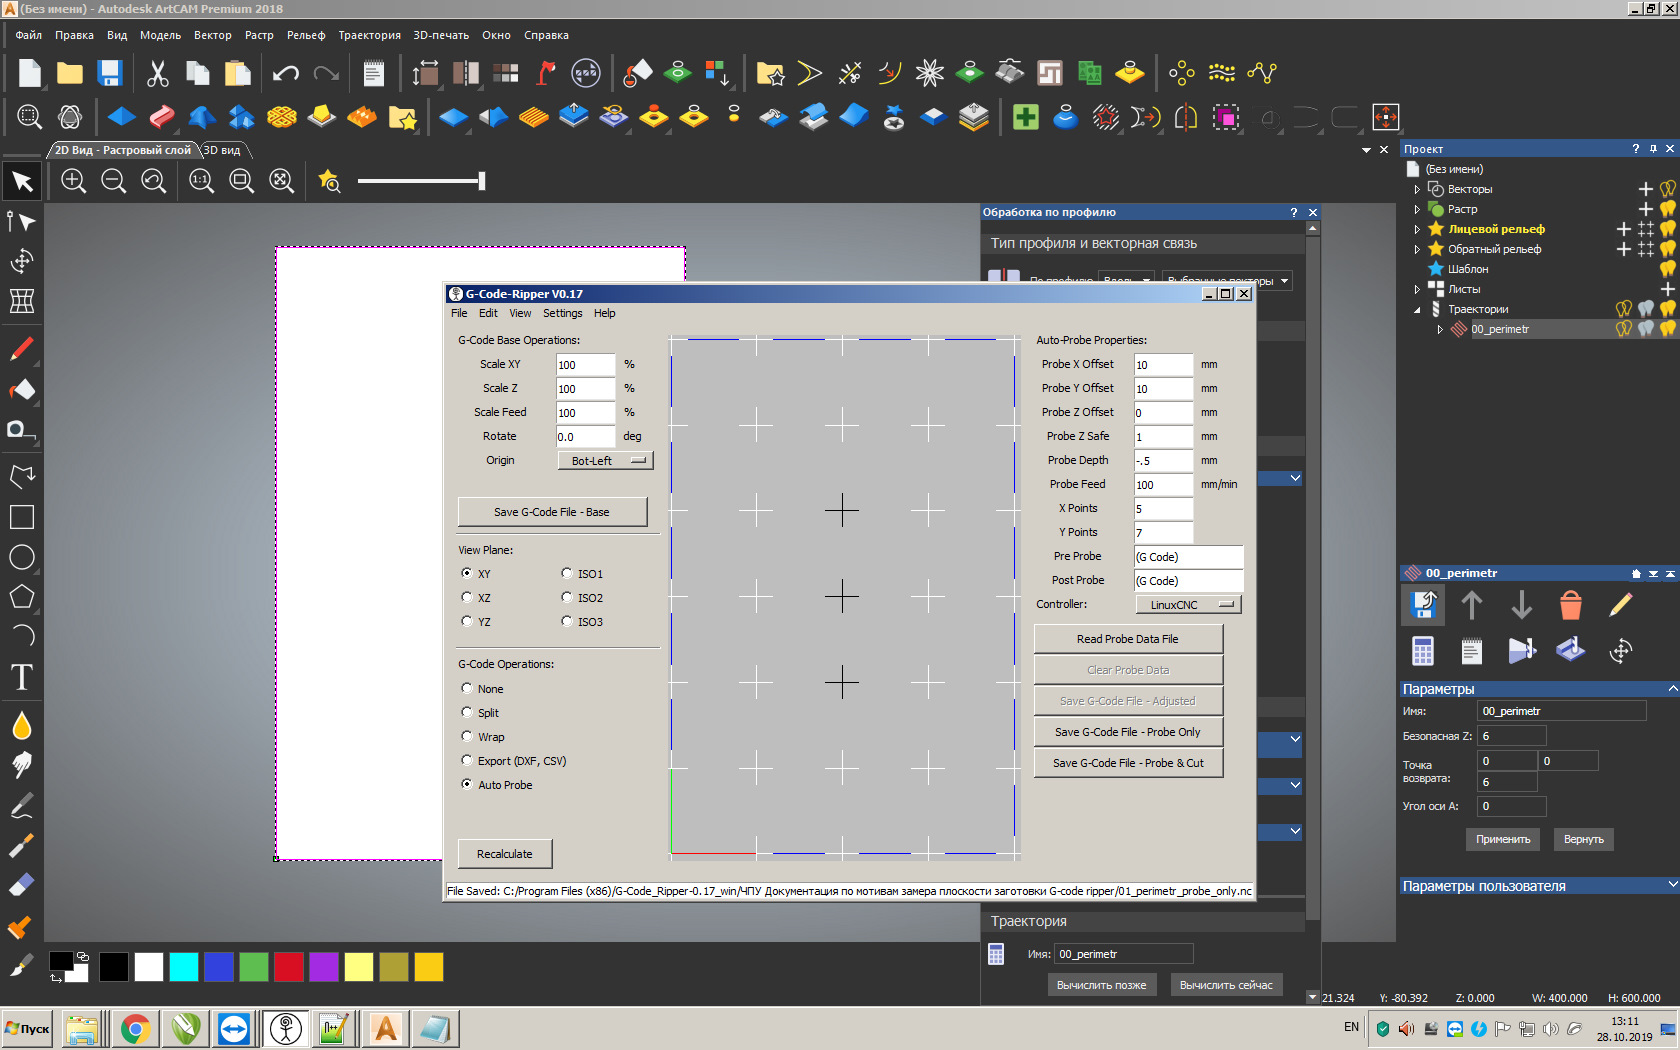1680x1050 pixels.
Task: Activate the Text tool
Action: click(x=22, y=677)
